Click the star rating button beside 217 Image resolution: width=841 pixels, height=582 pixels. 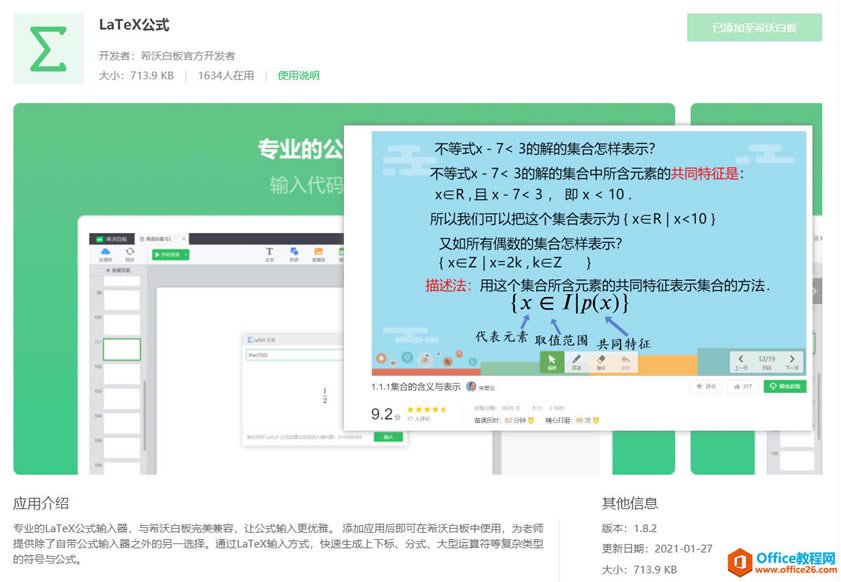[706, 386]
